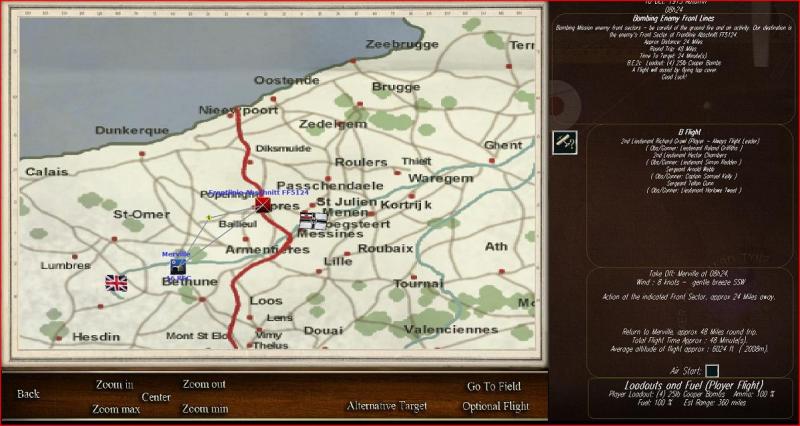Image resolution: width=800 pixels, height=426 pixels.
Task: Click the red target marker near Ypres
Action: pyautogui.click(x=263, y=205)
